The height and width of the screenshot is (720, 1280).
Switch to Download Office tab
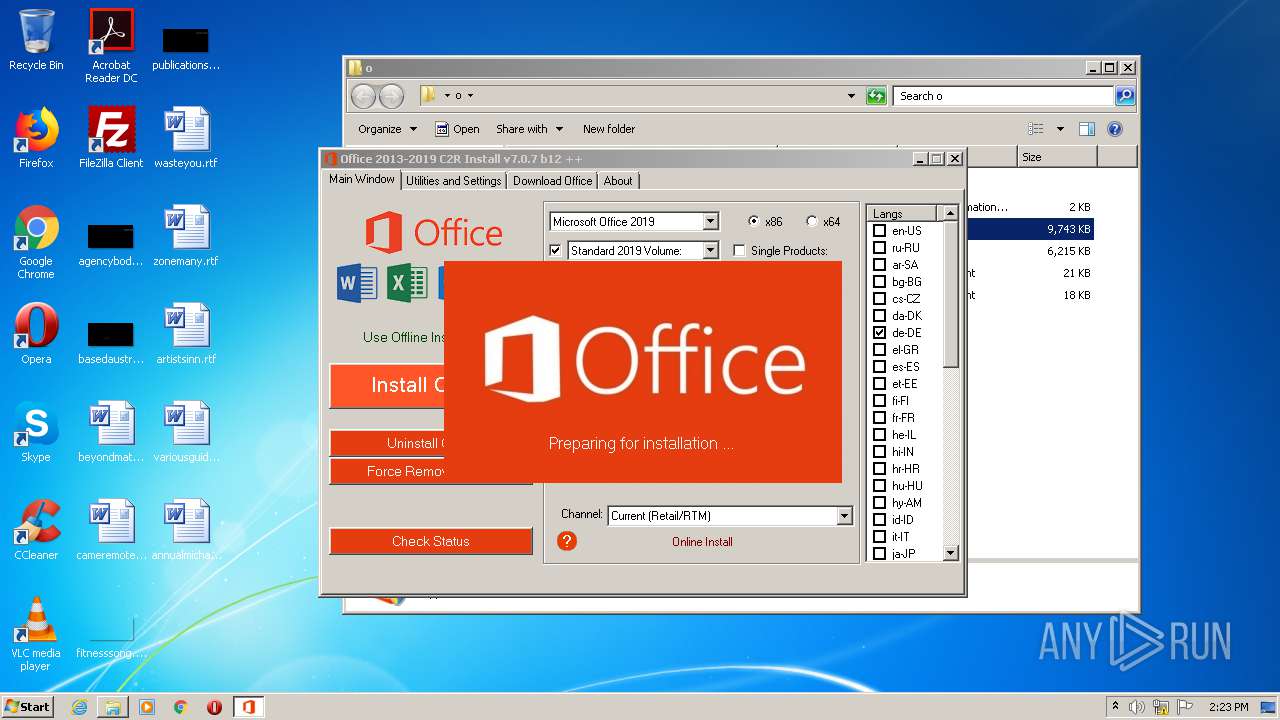(x=552, y=181)
